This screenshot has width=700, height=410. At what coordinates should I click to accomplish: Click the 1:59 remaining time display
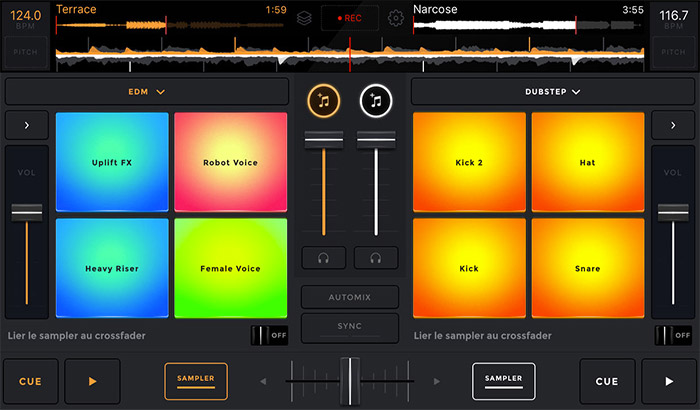point(276,10)
